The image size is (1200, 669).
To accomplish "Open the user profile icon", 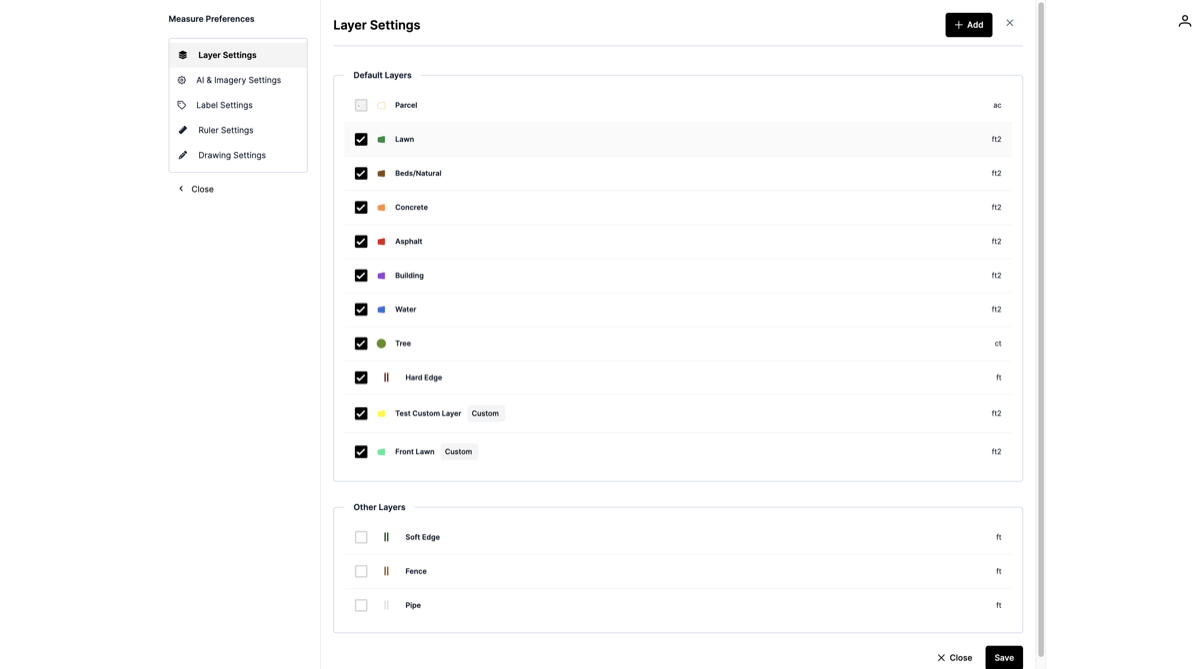I will pos(1184,21).
